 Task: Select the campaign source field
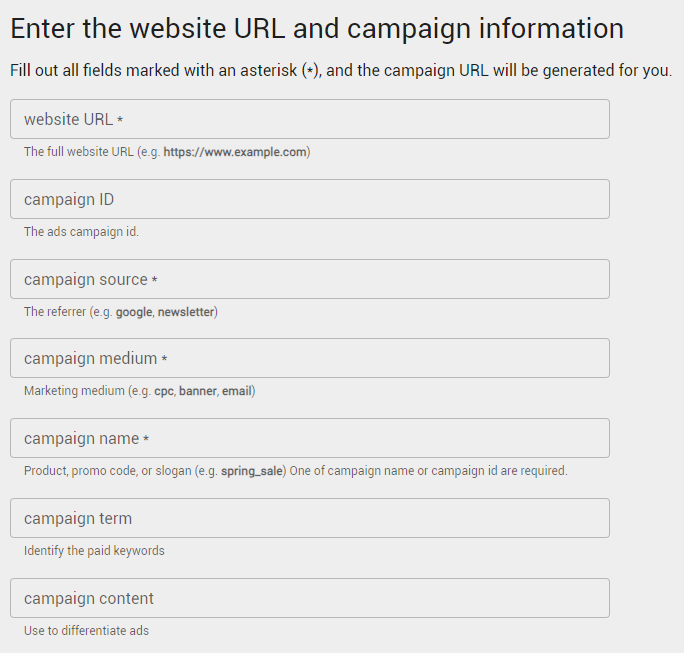(309, 279)
